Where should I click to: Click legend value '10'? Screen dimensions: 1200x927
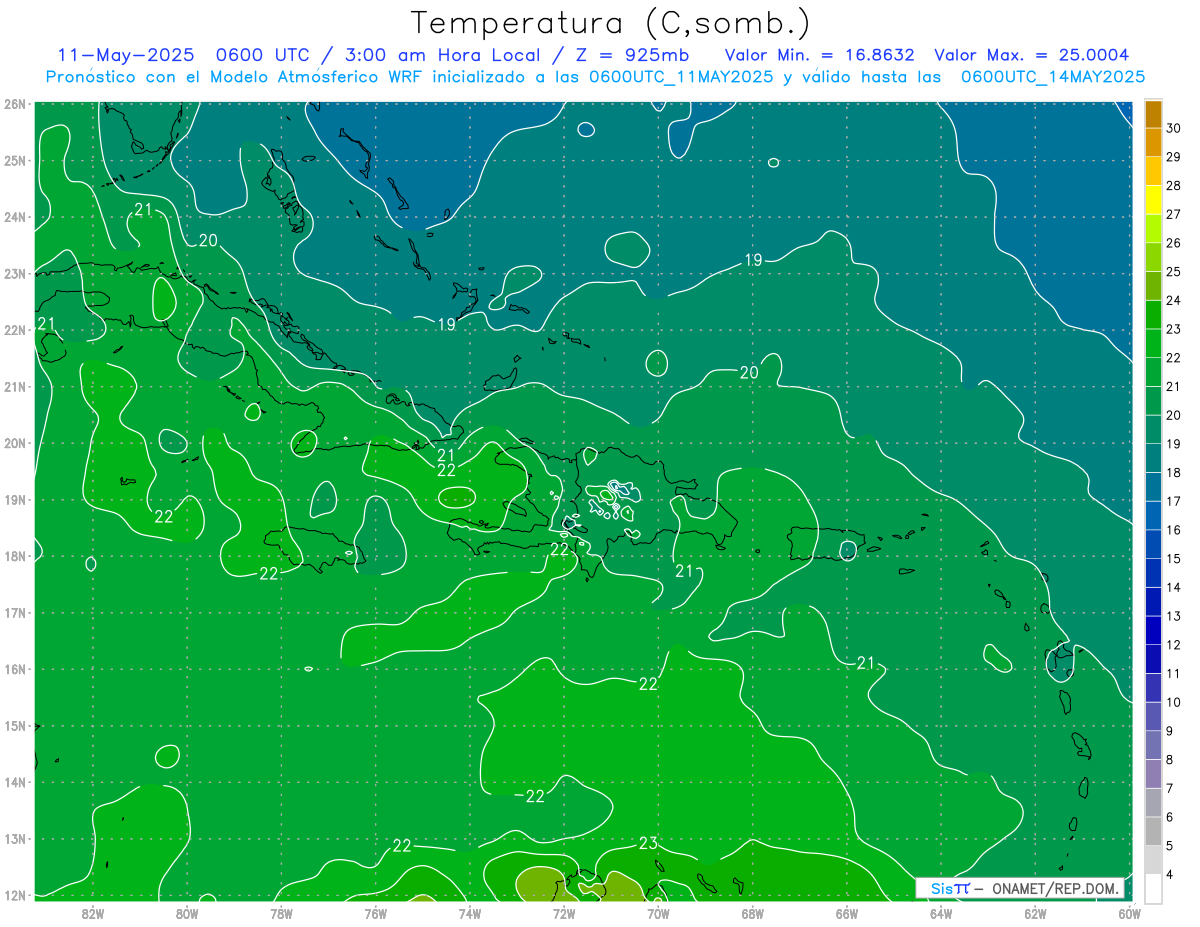pyautogui.click(x=1173, y=702)
